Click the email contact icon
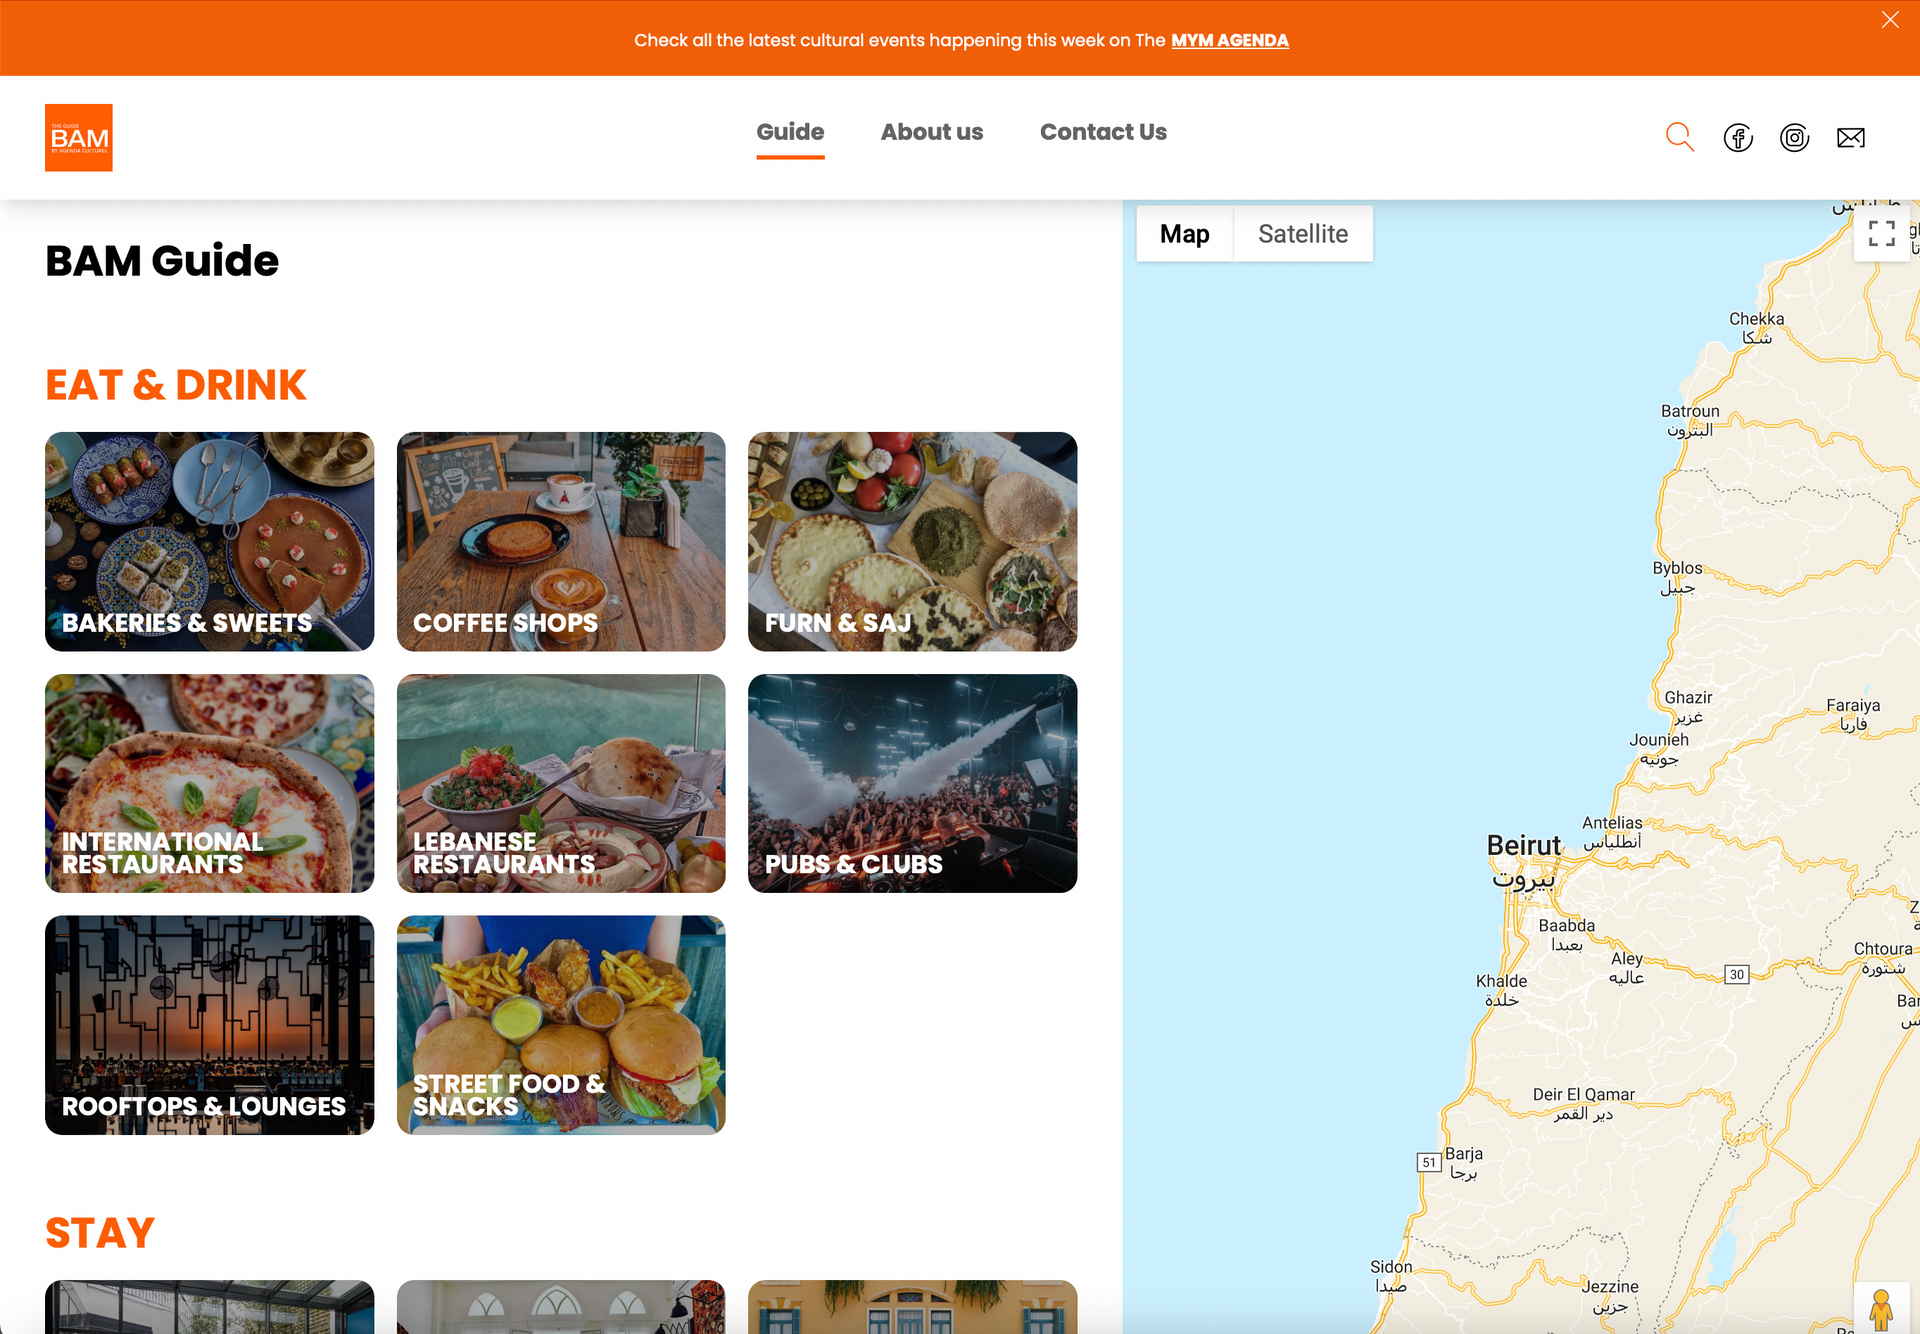 1851,137
